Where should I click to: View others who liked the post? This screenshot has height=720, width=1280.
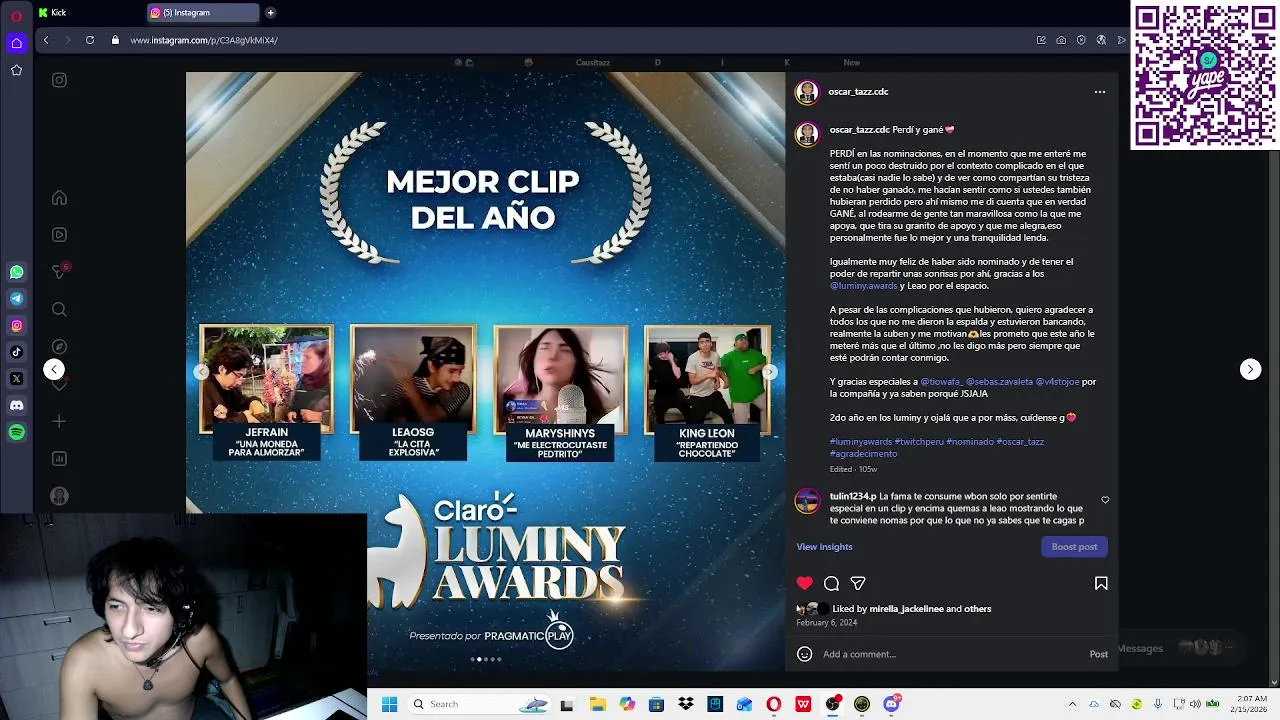tap(977, 609)
